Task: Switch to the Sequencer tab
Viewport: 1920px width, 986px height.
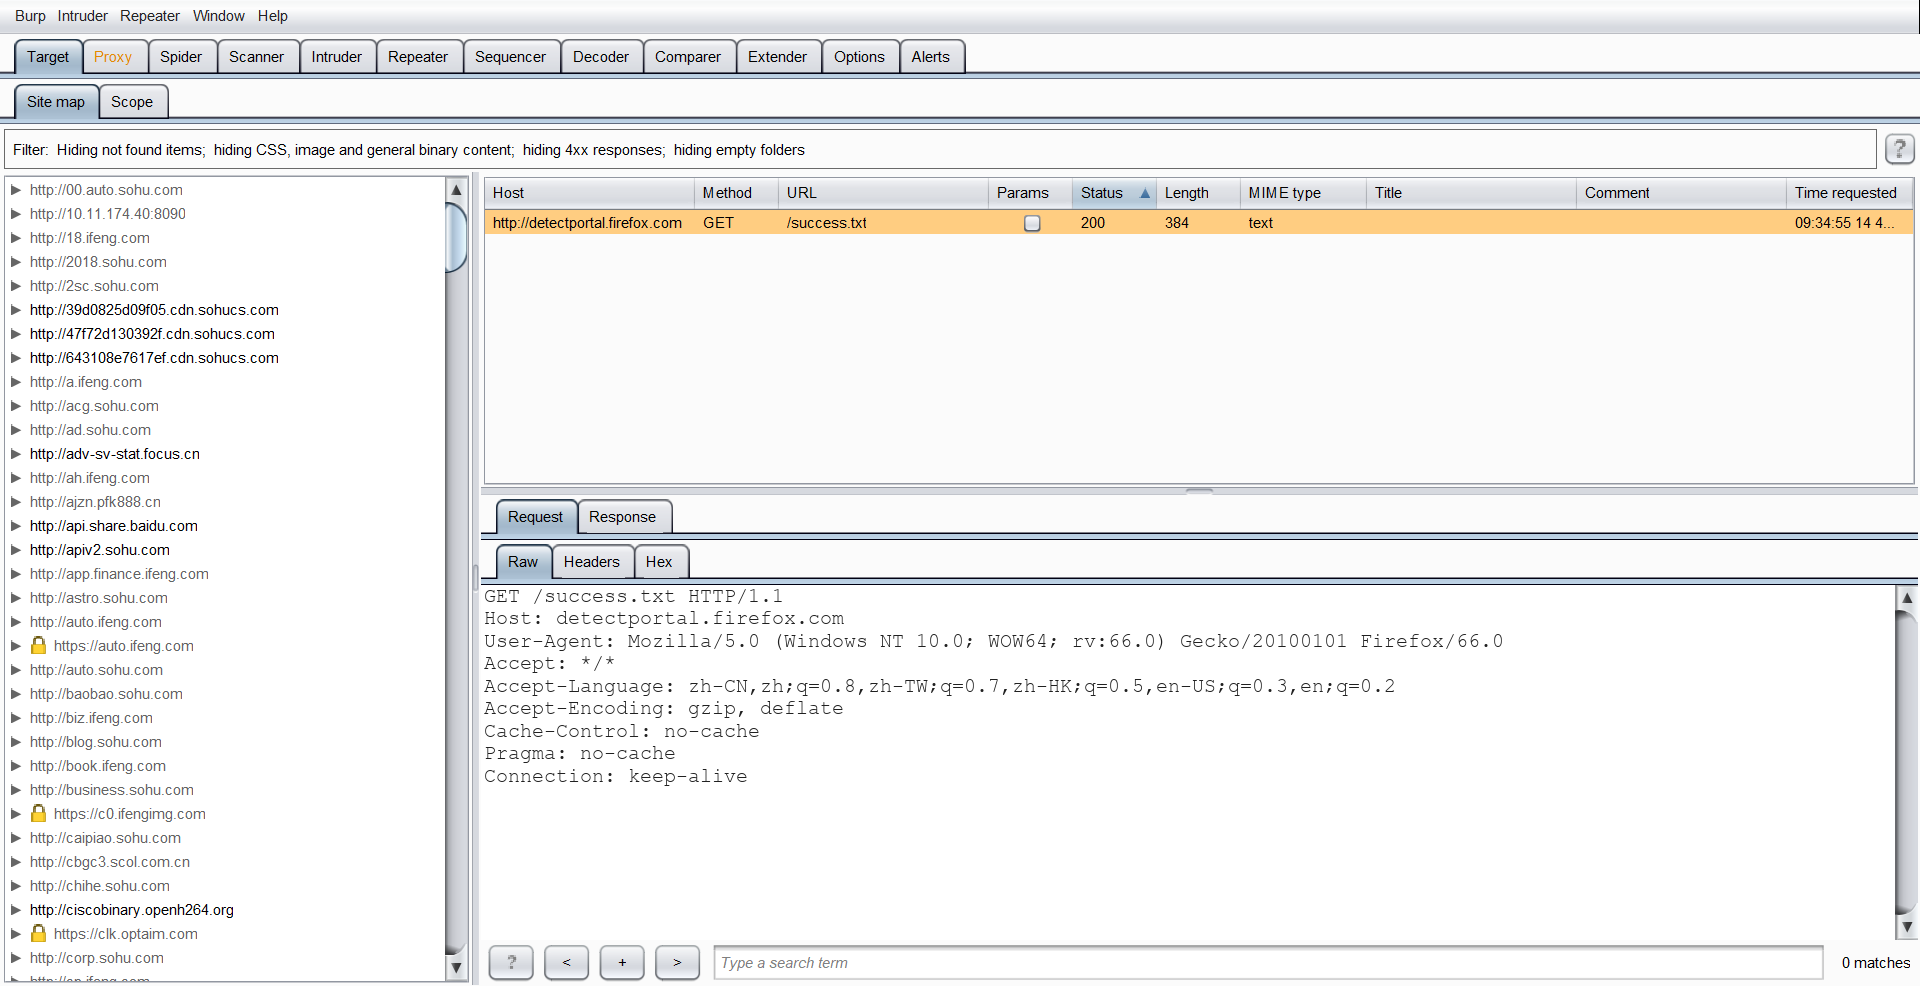Action: [510, 57]
